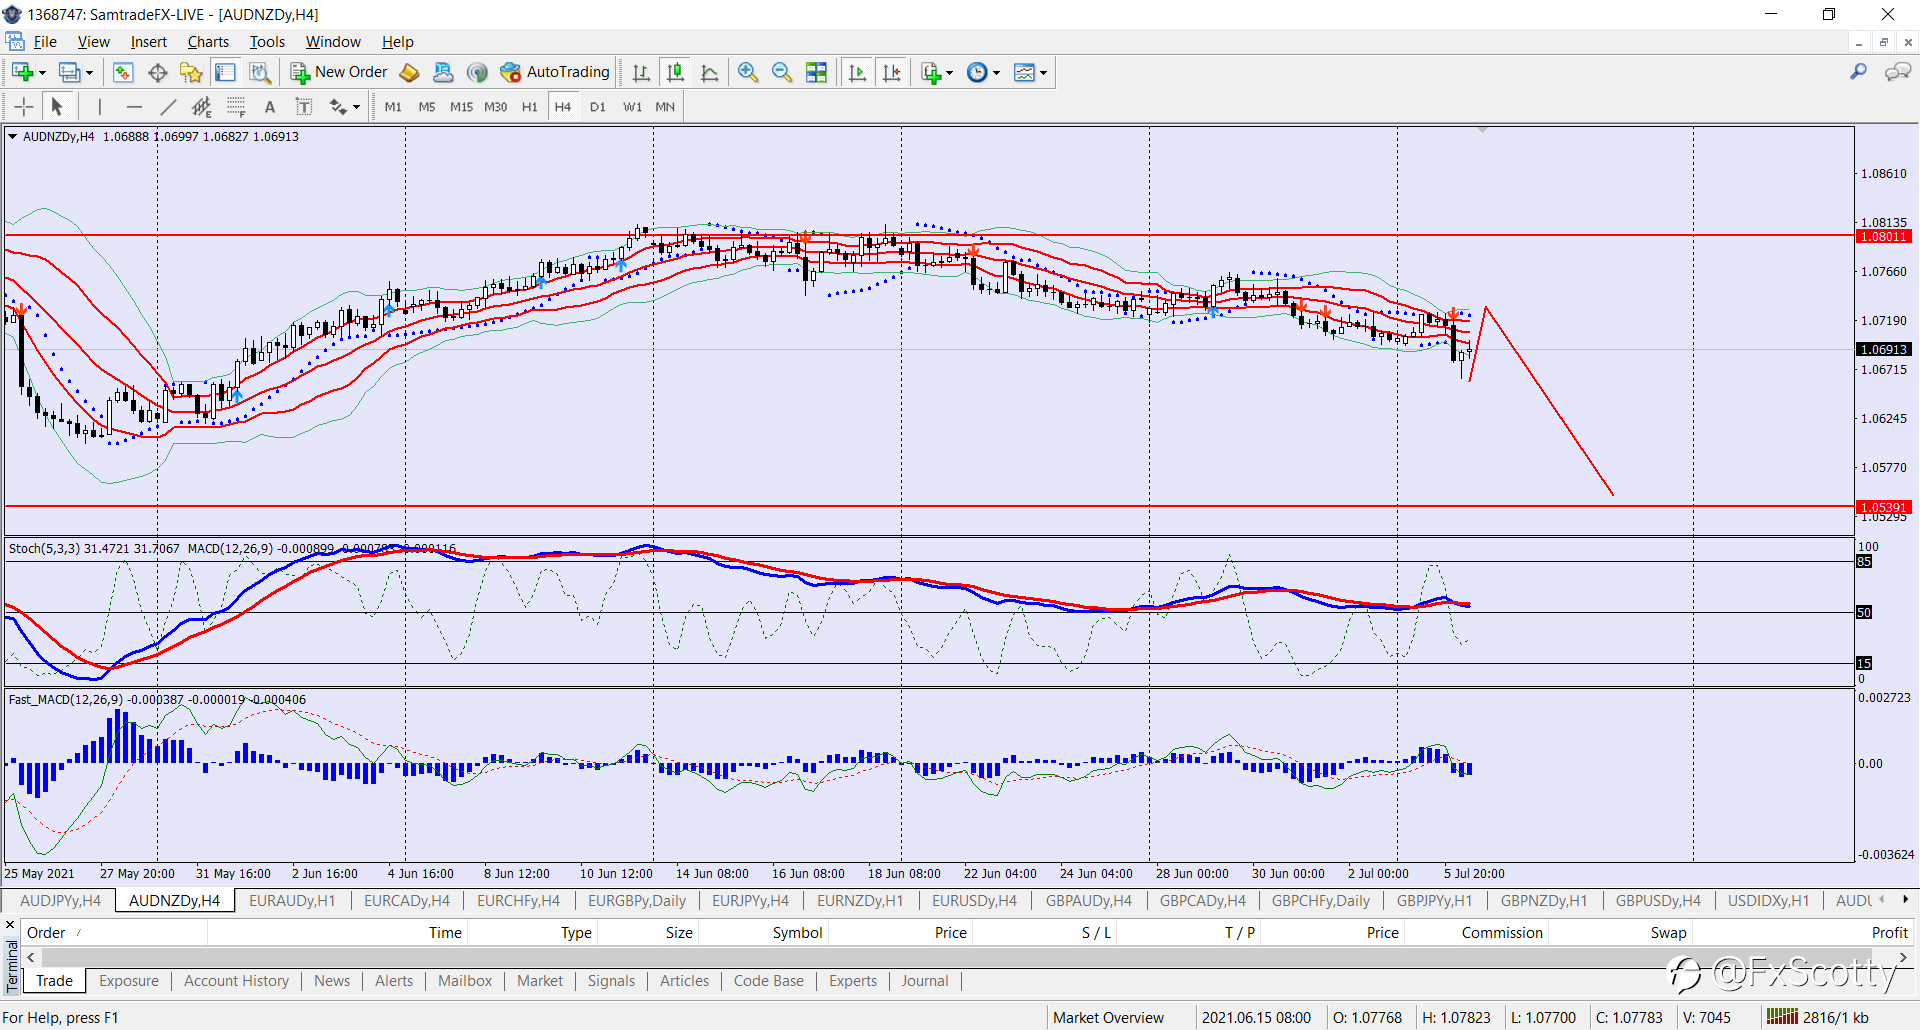Toggle chart shift from right border
This screenshot has width=1920, height=1030.
pos(891,72)
